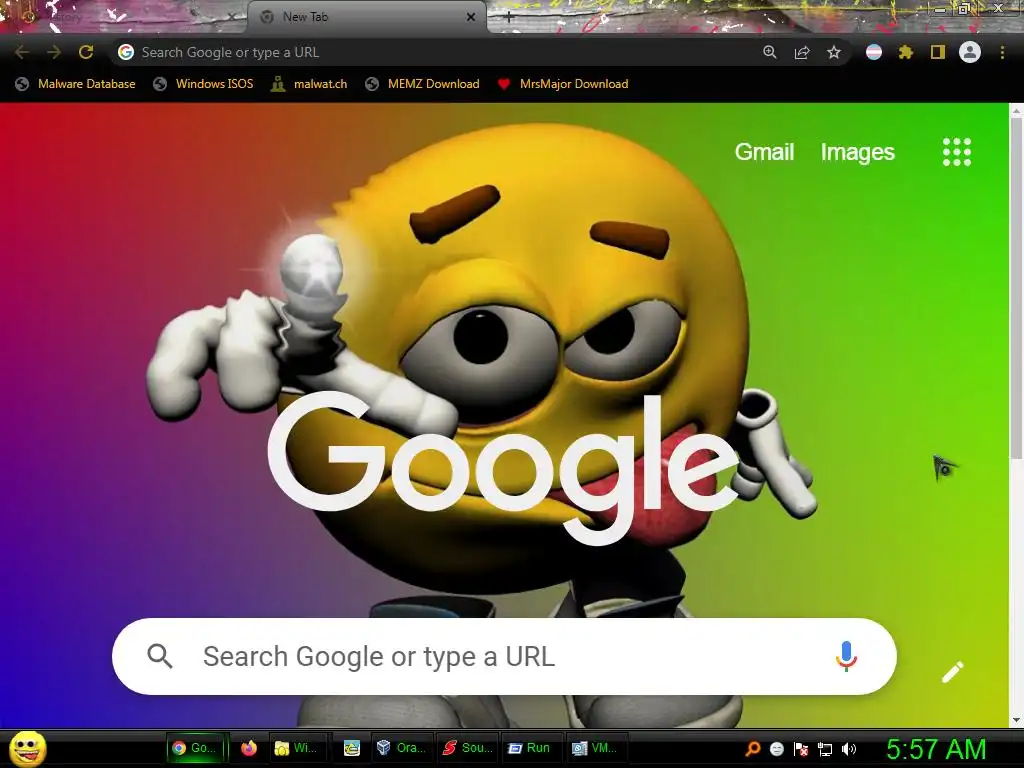Click the page's vertical scrollbar thumb
The width and height of the screenshot is (1024, 768).
tap(1016, 289)
